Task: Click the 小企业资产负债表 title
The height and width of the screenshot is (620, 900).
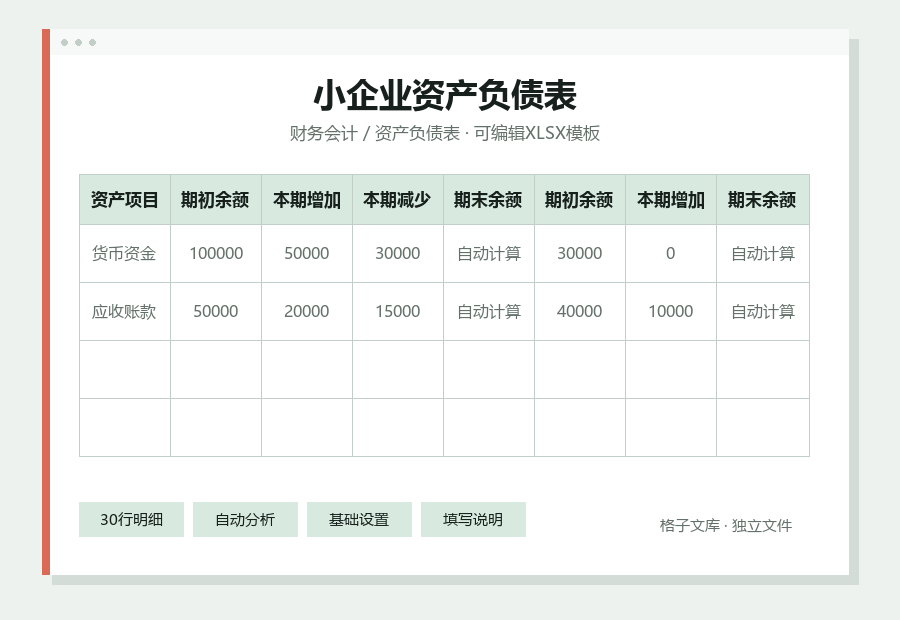Action: pyautogui.click(x=445, y=95)
